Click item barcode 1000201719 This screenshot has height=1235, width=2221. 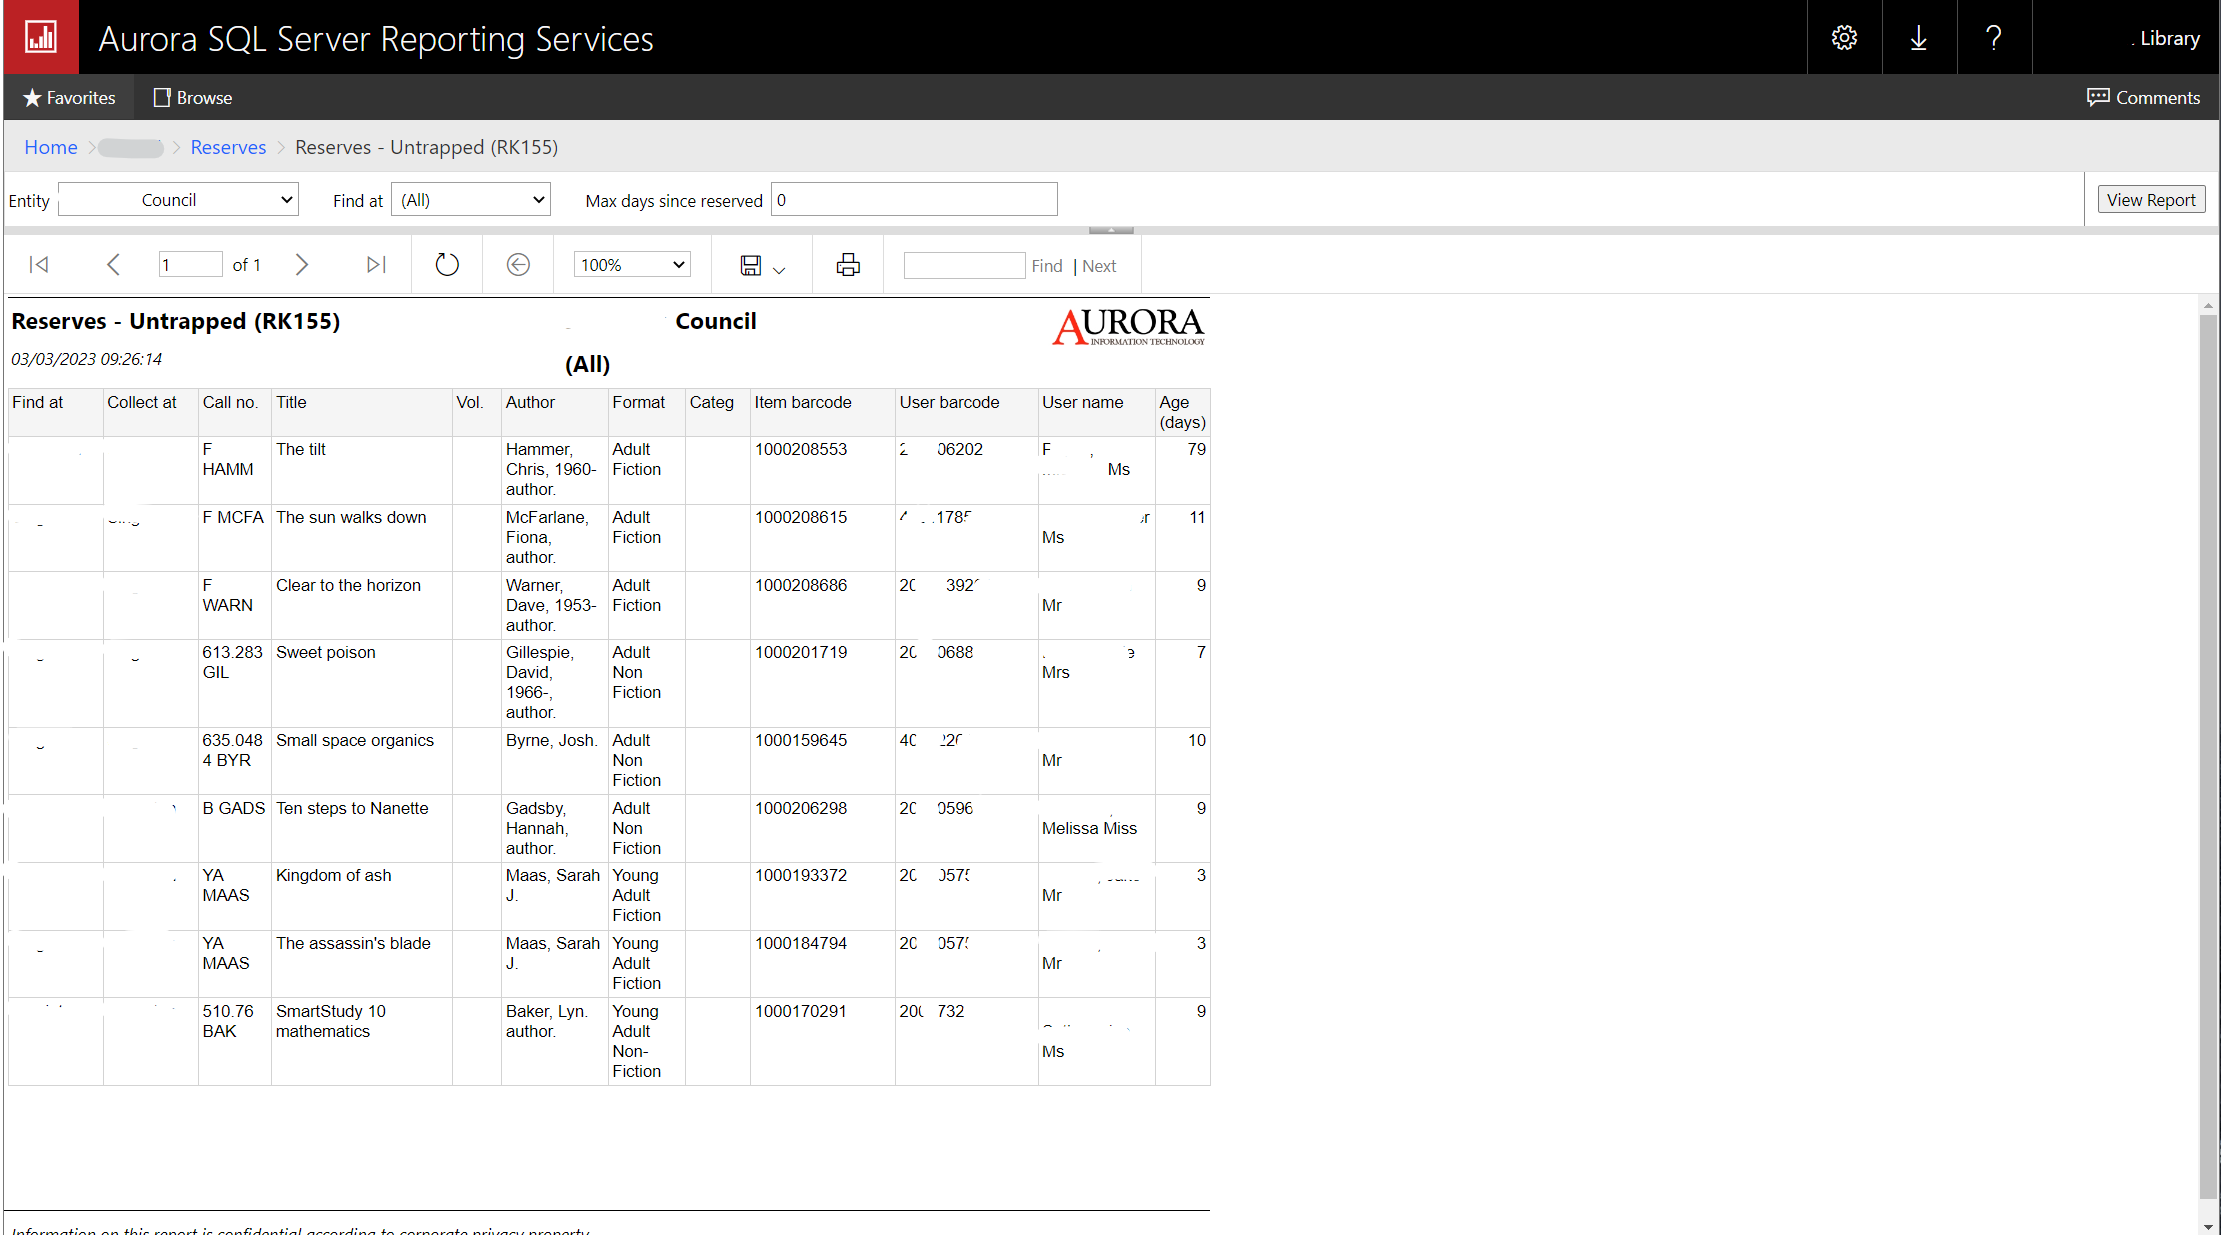click(x=801, y=652)
